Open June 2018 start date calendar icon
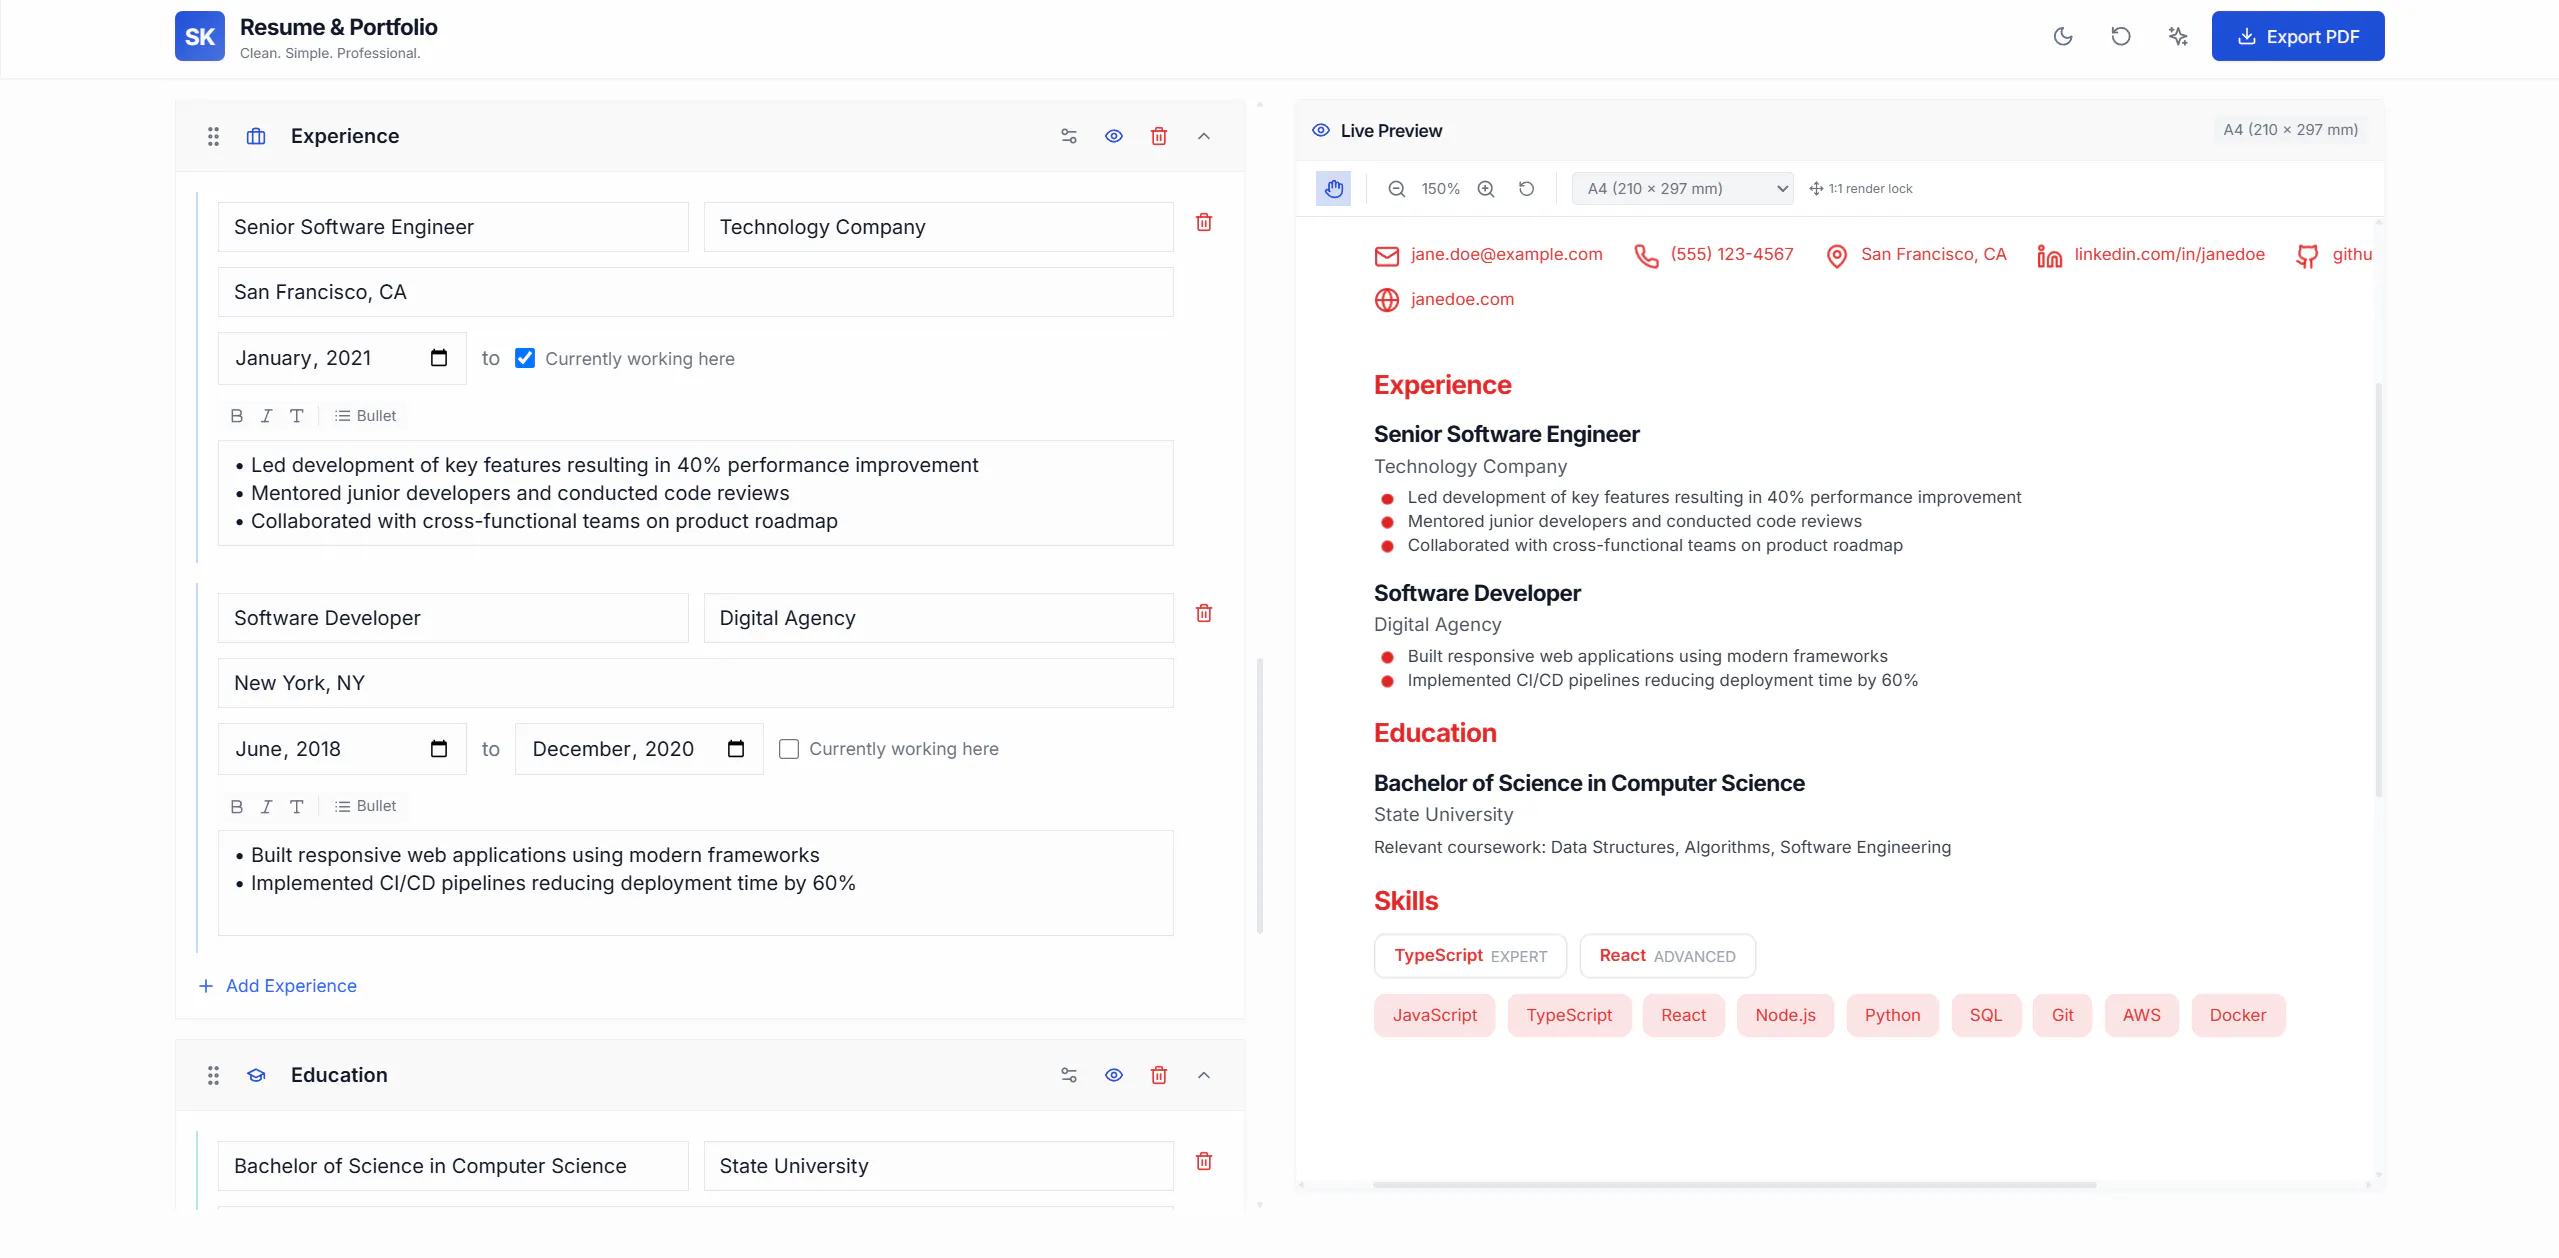2559x1258 pixels. (439, 749)
